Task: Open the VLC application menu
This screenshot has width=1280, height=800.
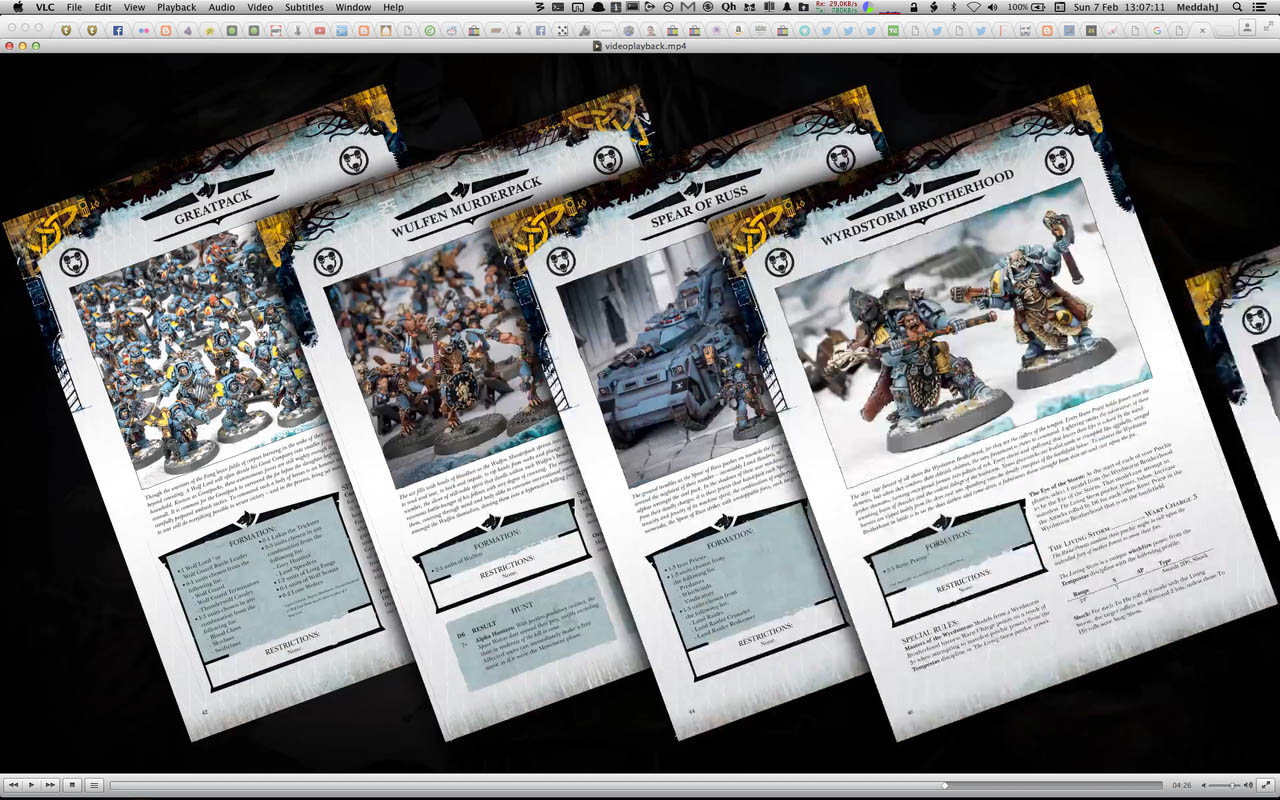Action: 45,7
